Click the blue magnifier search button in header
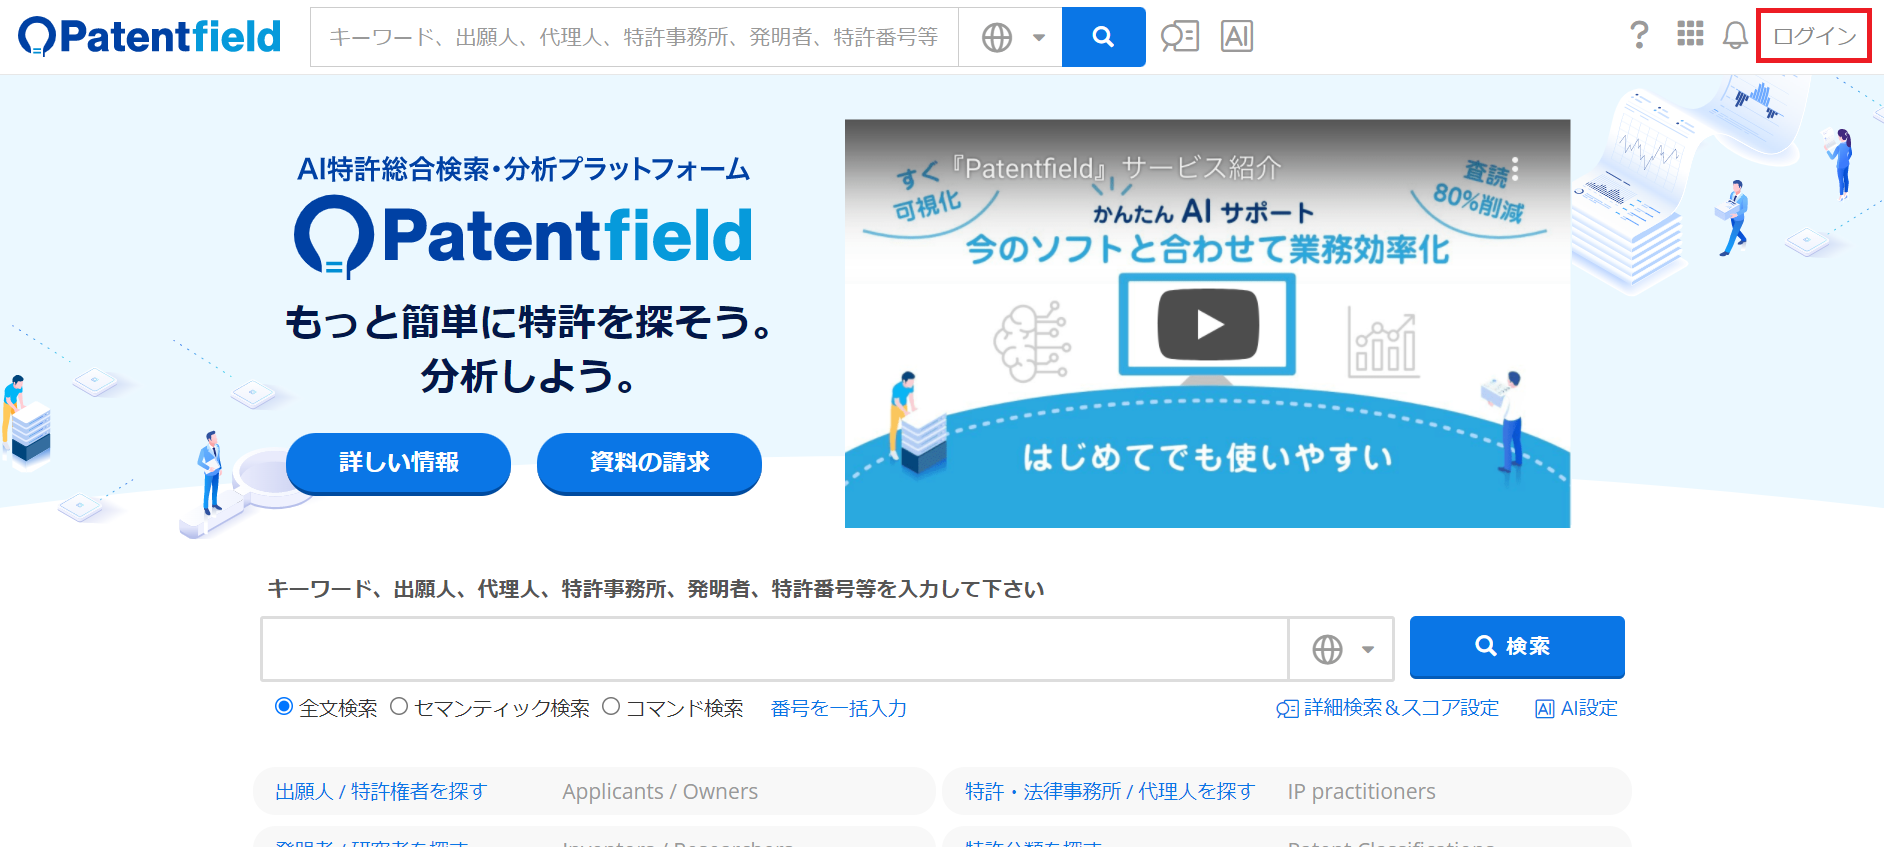The image size is (1884, 847). (1103, 37)
